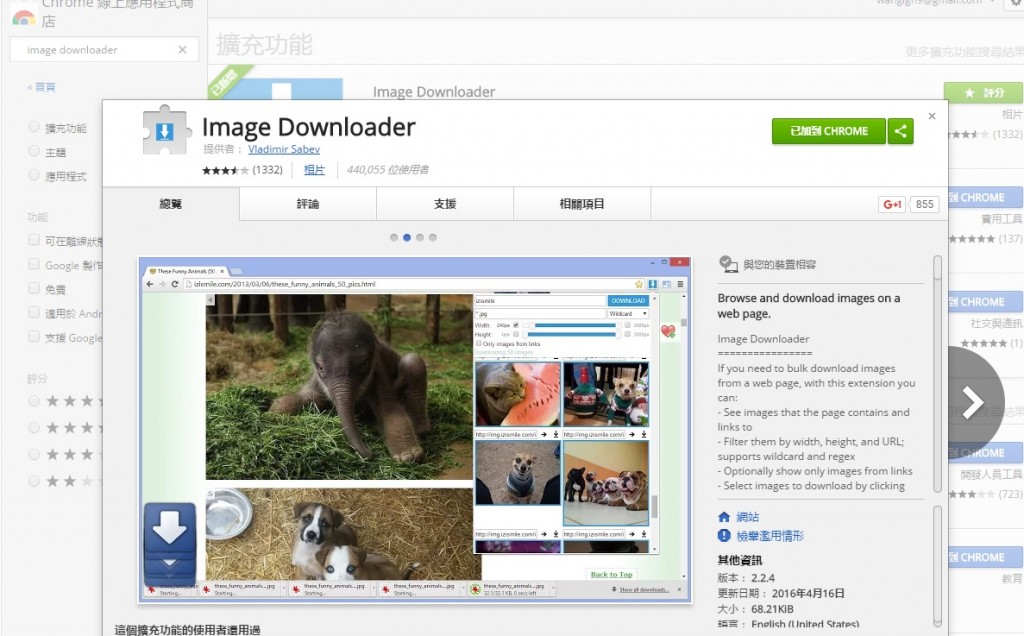
Task: Click the 440,055 users count text
Action: [x=388, y=170]
